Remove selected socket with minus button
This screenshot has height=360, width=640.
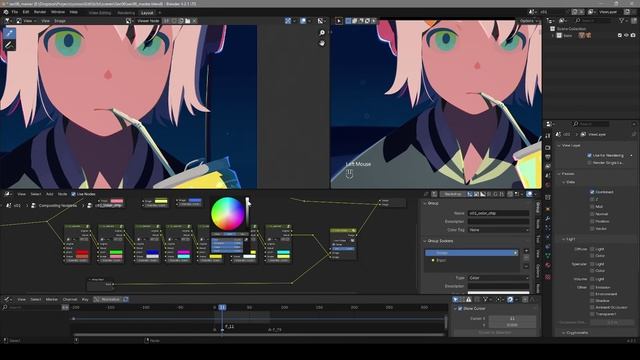point(526,266)
